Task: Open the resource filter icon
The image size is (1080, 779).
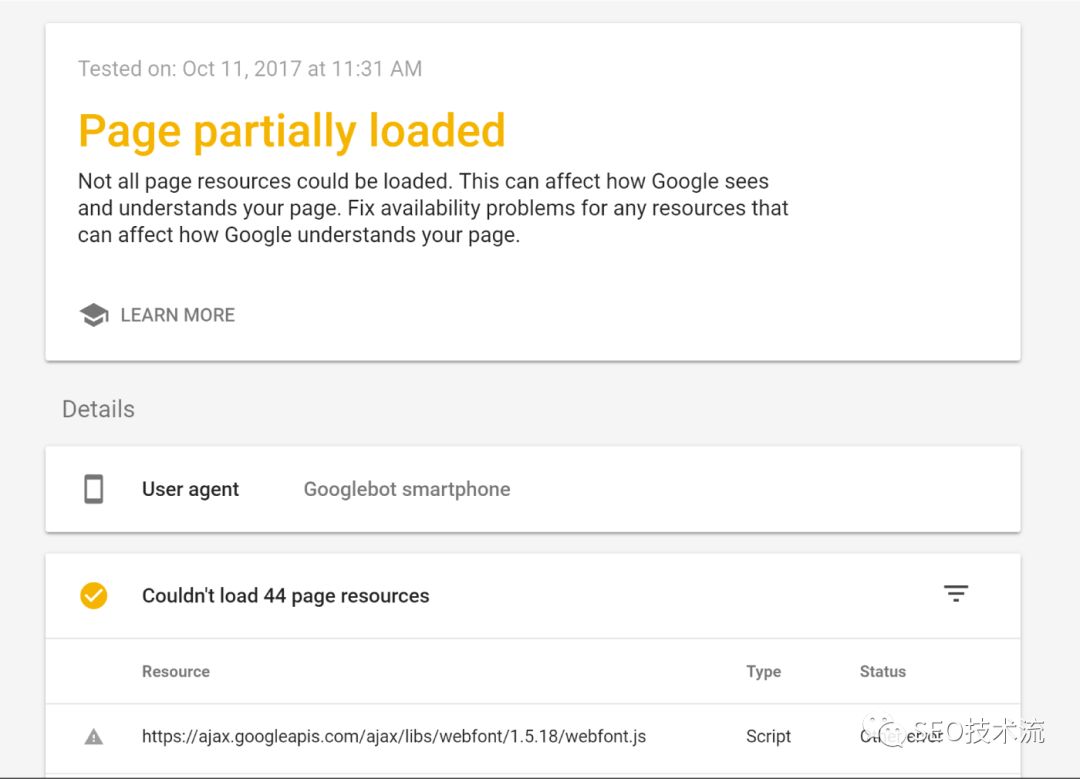Action: coord(956,594)
